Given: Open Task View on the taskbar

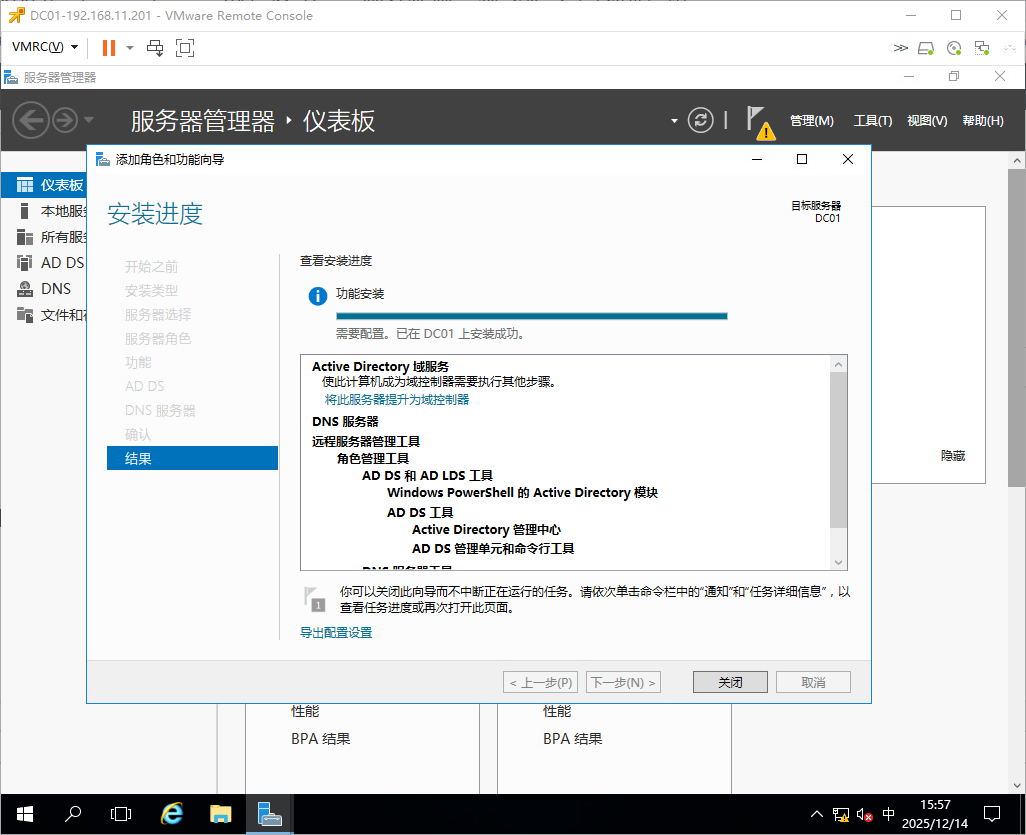Looking at the screenshot, I should click(121, 814).
